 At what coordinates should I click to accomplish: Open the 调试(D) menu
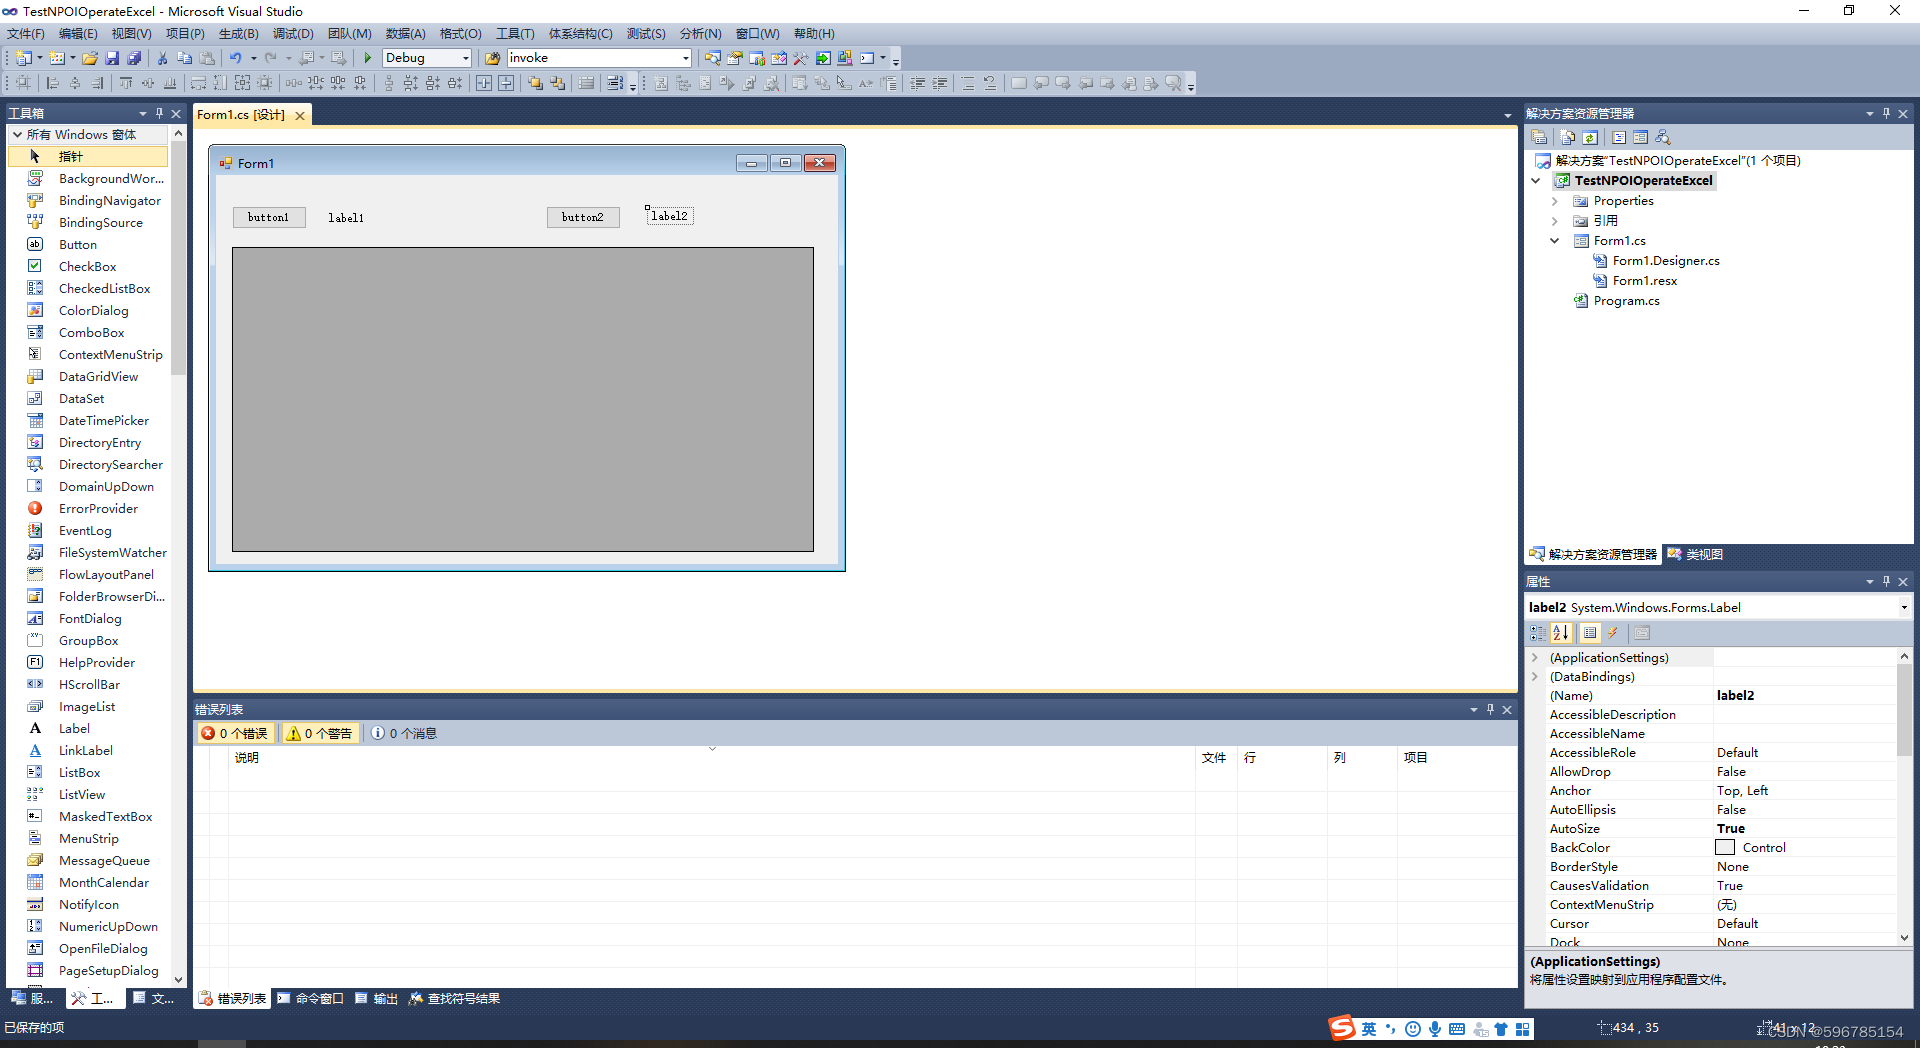293,34
